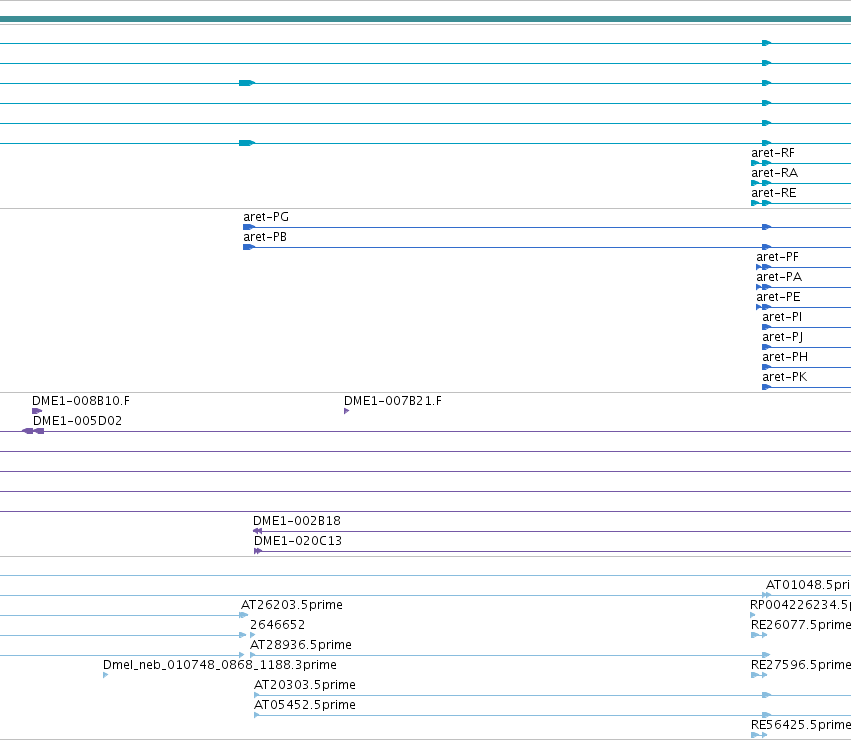Viewport: 851px width, 740px height.
Task: Click the aret-PG protein label
Action: coord(265,217)
